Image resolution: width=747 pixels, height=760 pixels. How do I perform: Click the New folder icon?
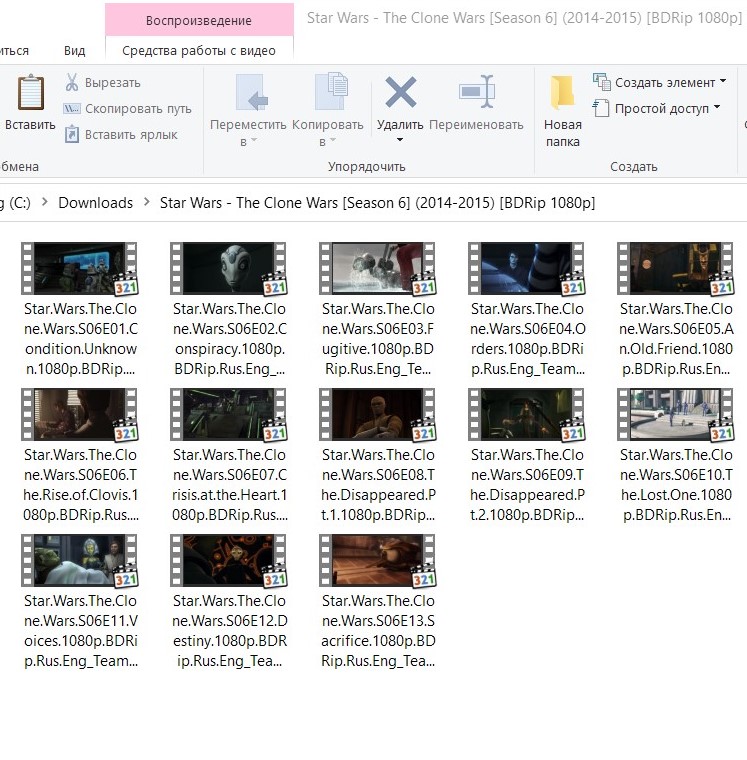[x=562, y=91]
